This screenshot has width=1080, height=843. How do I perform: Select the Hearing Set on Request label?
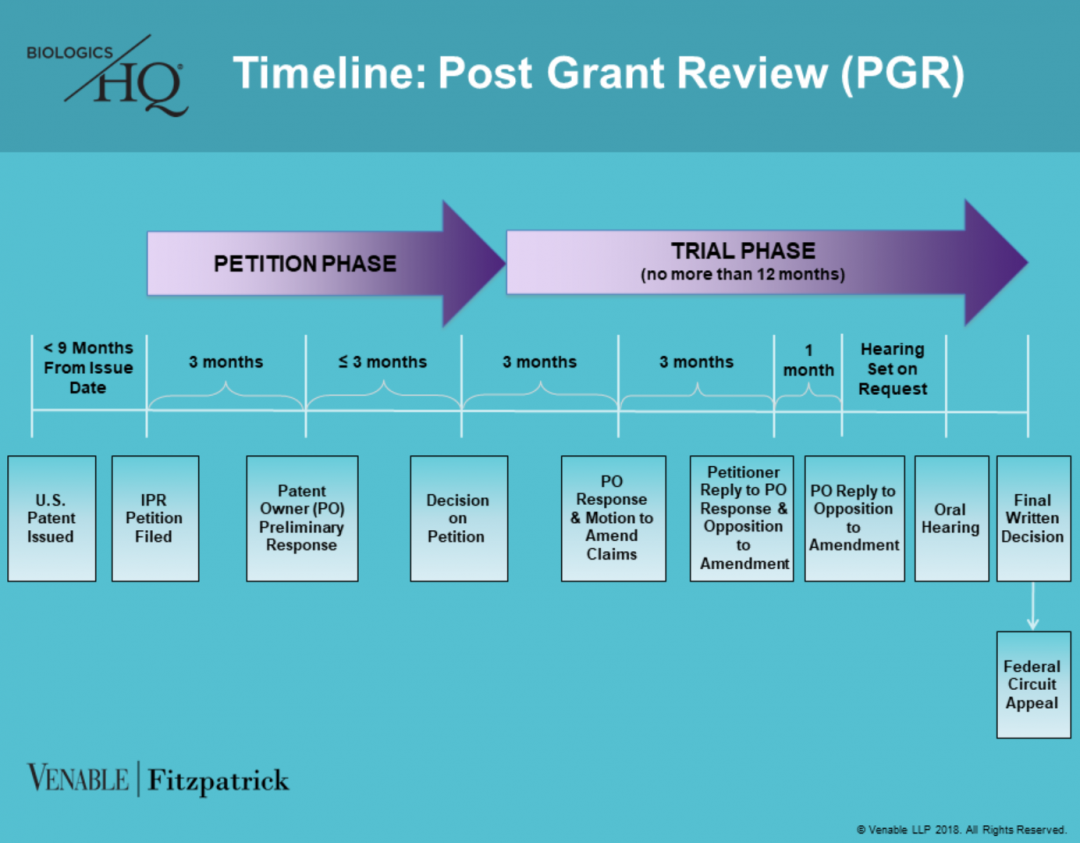[893, 368]
